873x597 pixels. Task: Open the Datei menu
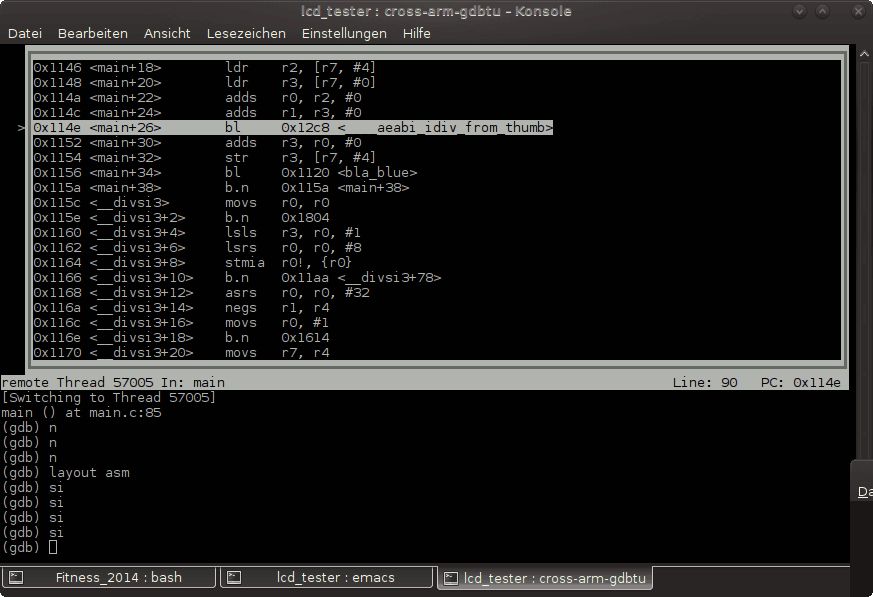[x=25, y=33]
